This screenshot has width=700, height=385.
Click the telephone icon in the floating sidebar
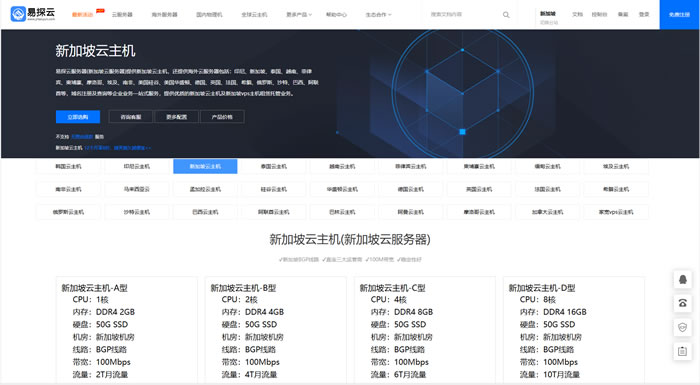(x=683, y=303)
